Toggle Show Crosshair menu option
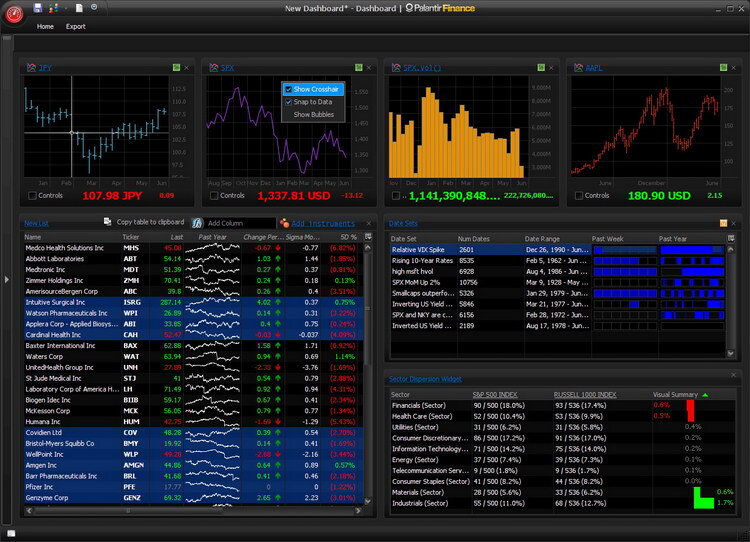This screenshot has height=542, width=750. point(313,89)
